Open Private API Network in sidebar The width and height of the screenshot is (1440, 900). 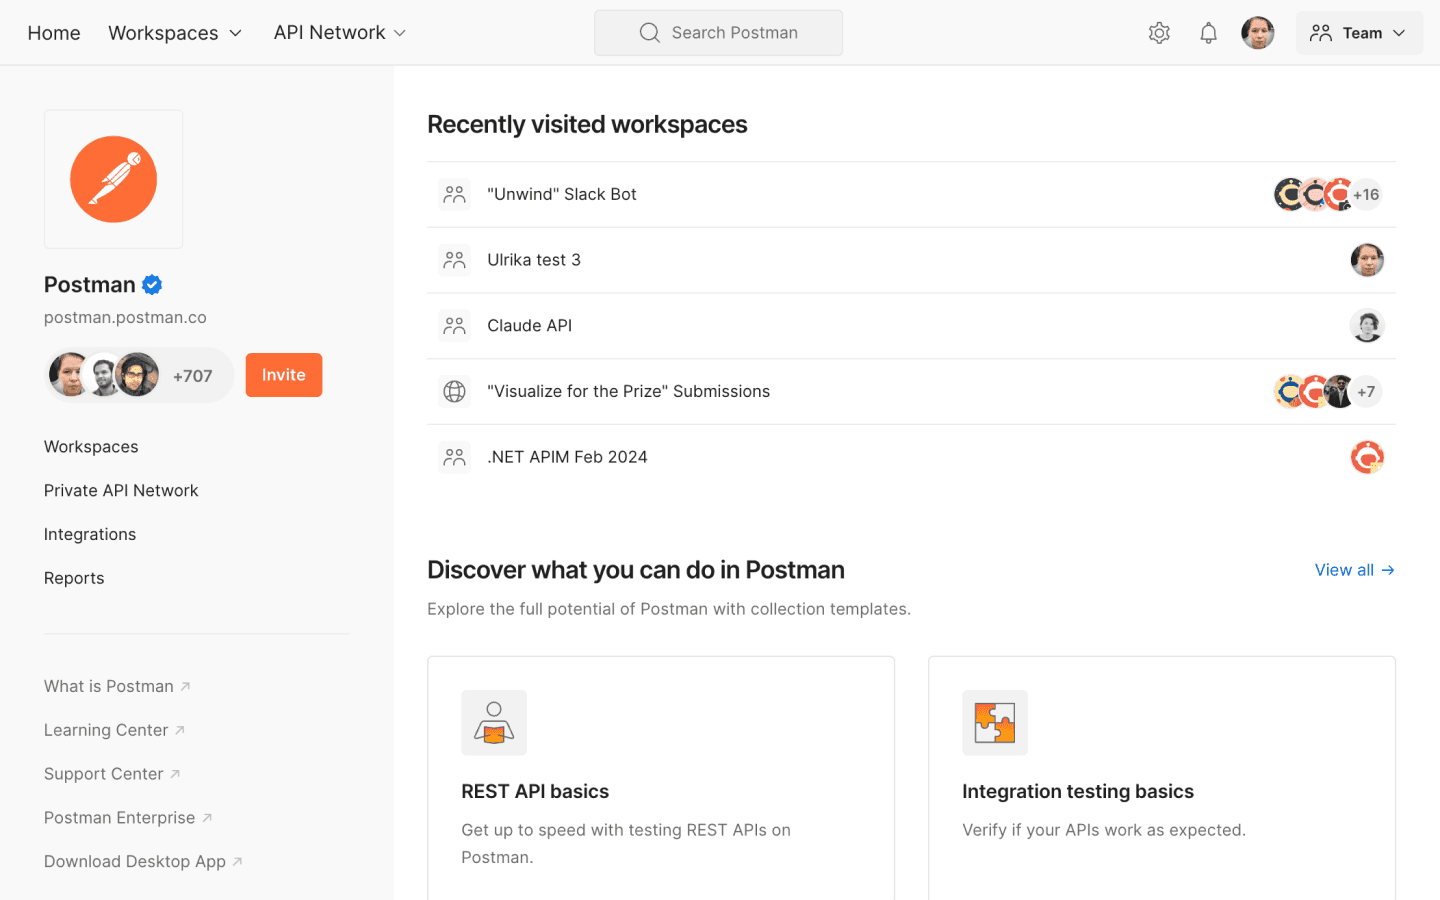(121, 491)
